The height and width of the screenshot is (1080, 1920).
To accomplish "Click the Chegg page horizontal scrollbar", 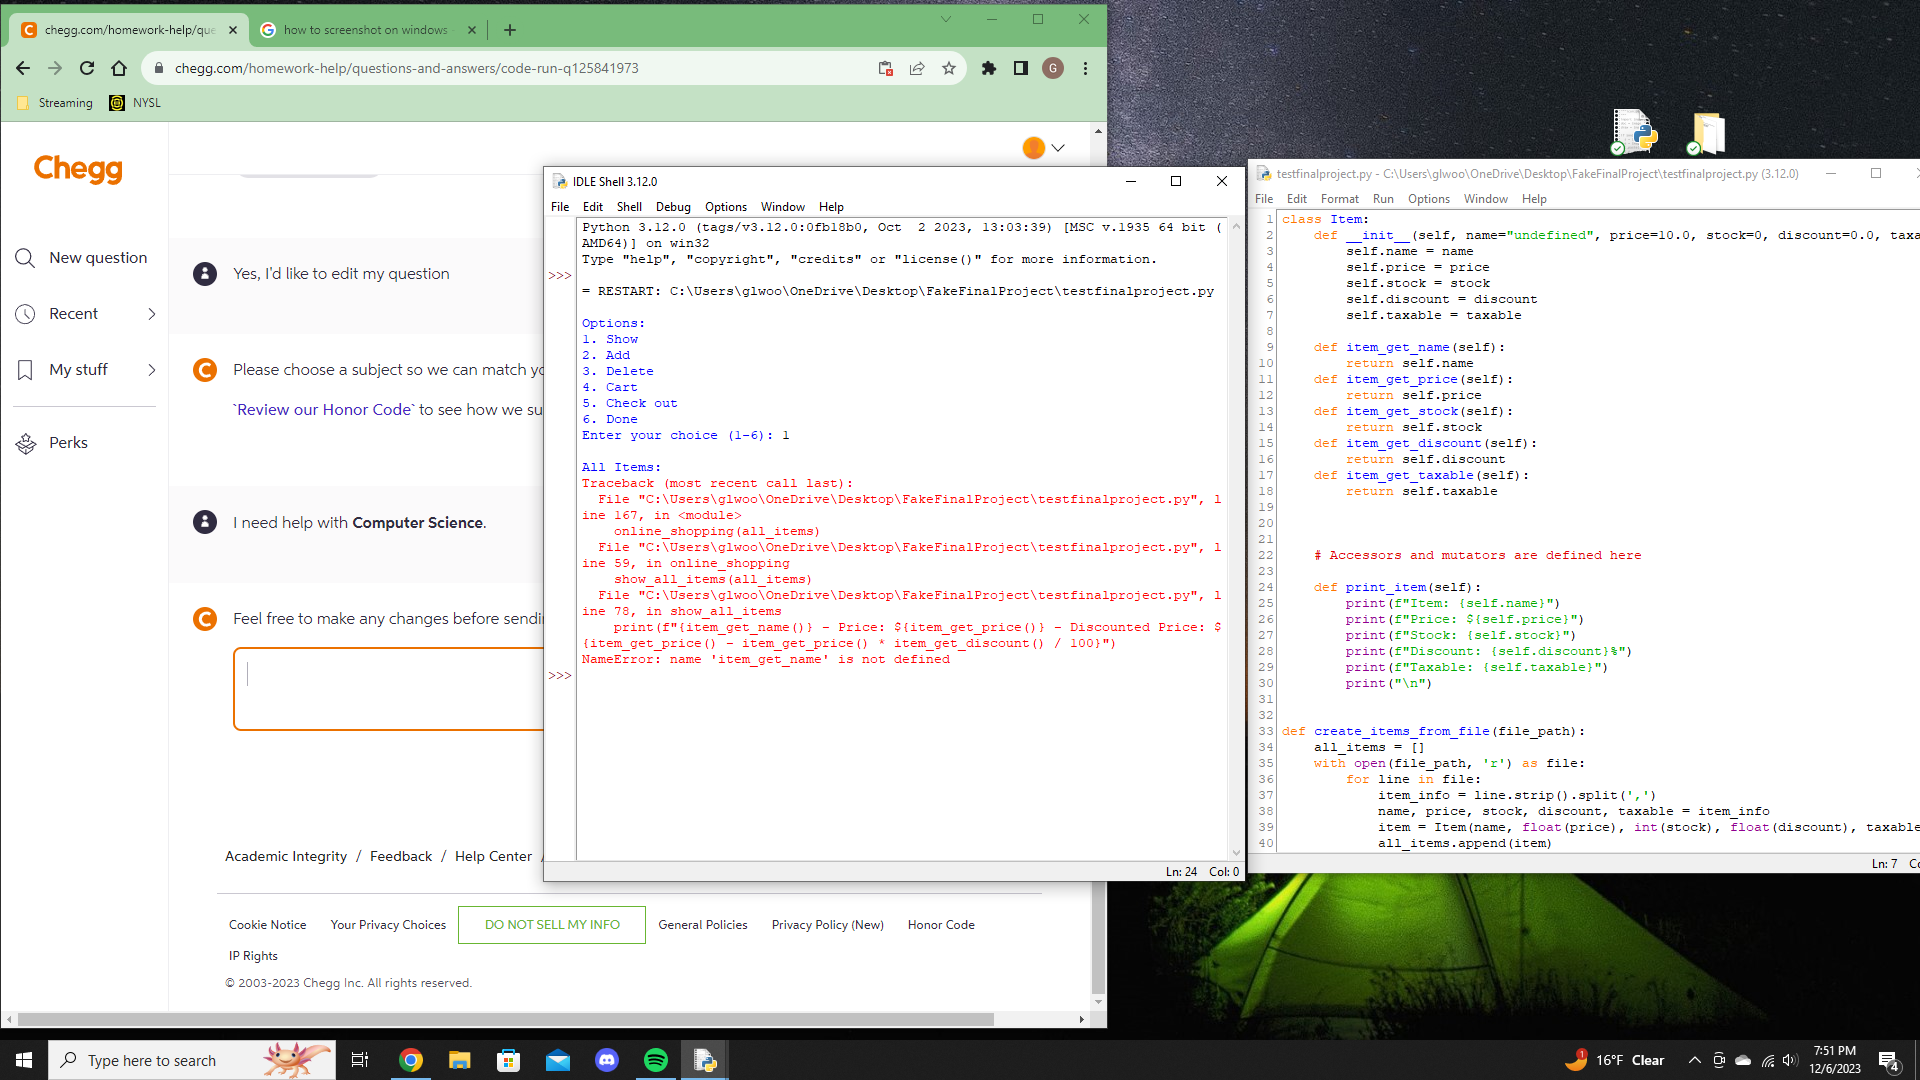I will tap(505, 1019).
